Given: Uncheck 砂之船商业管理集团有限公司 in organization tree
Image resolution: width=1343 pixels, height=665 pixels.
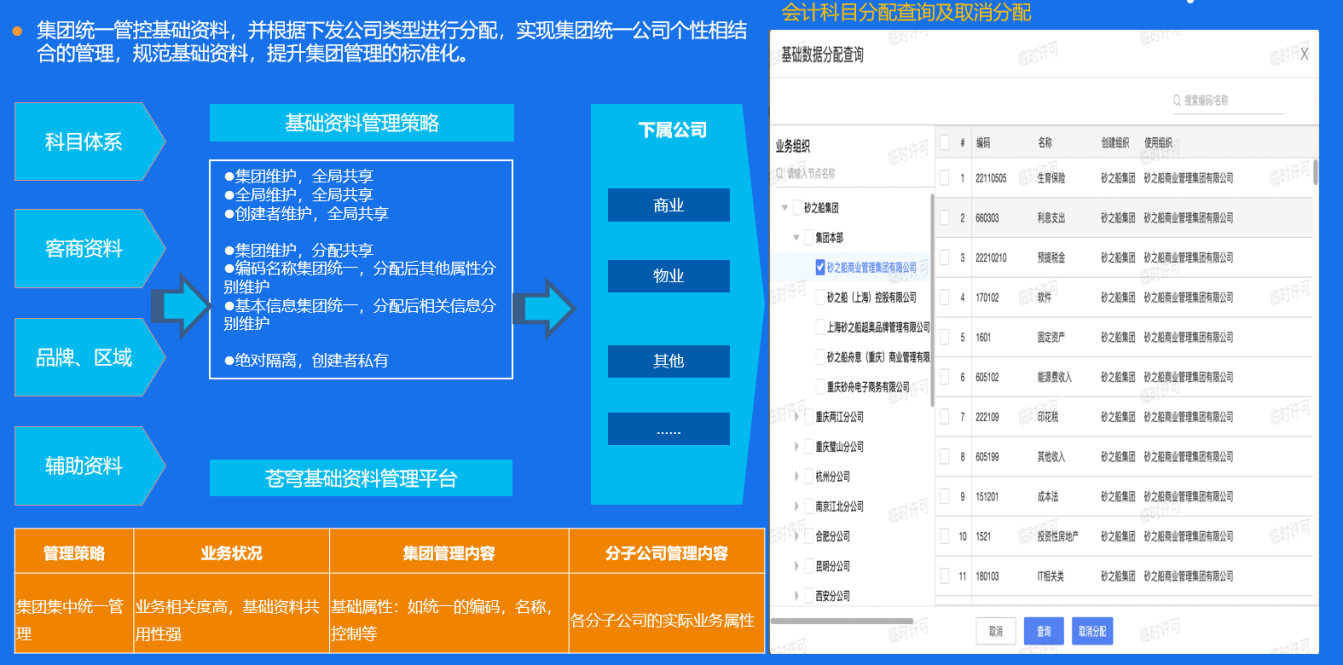Looking at the screenshot, I should 820,267.
